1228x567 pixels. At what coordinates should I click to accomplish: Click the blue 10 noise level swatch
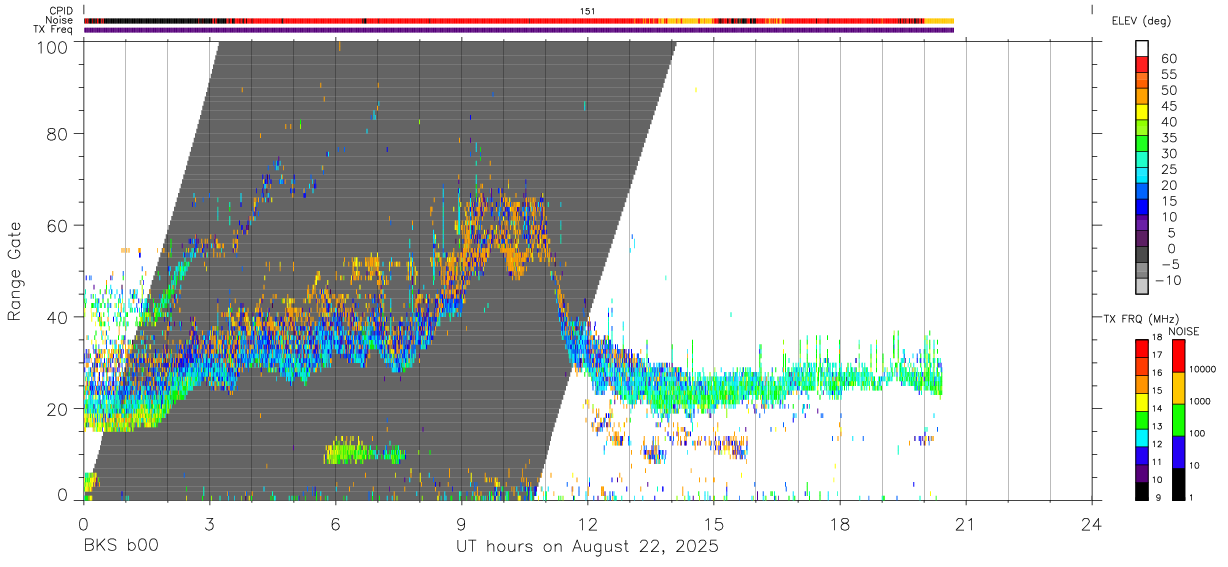[x=1179, y=452]
